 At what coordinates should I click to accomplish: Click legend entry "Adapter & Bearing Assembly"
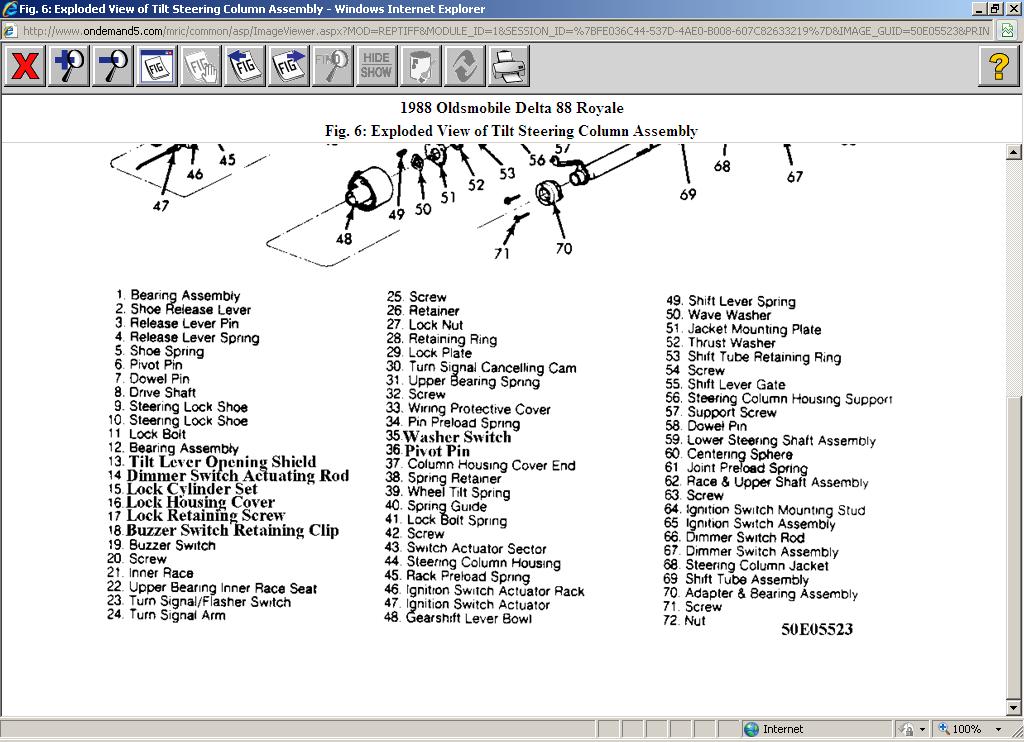pyautogui.click(x=771, y=593)
